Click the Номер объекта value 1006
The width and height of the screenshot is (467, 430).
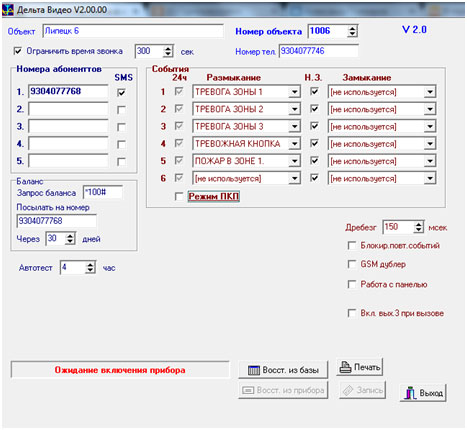[x=328, y=31]
